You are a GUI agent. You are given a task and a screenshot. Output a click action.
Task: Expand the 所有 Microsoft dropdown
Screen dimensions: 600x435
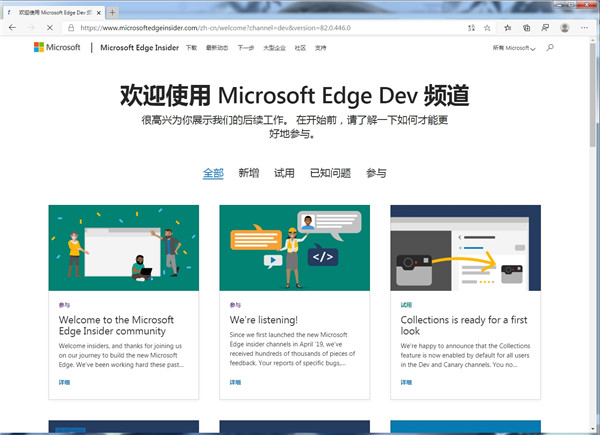[514, 48]
